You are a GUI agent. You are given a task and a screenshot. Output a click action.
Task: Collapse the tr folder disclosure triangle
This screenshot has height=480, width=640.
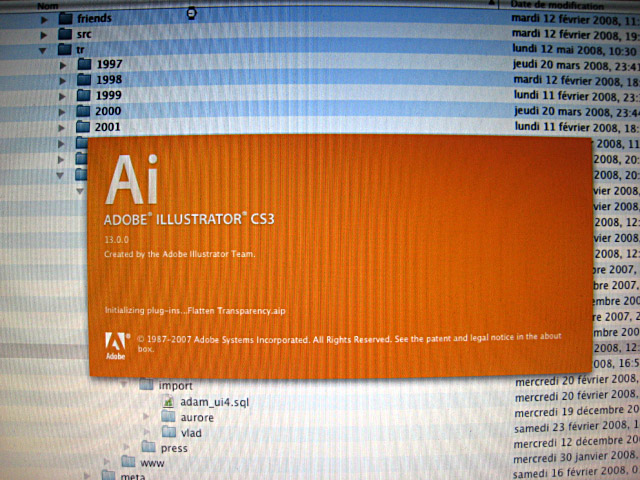(x=43, y=51)
